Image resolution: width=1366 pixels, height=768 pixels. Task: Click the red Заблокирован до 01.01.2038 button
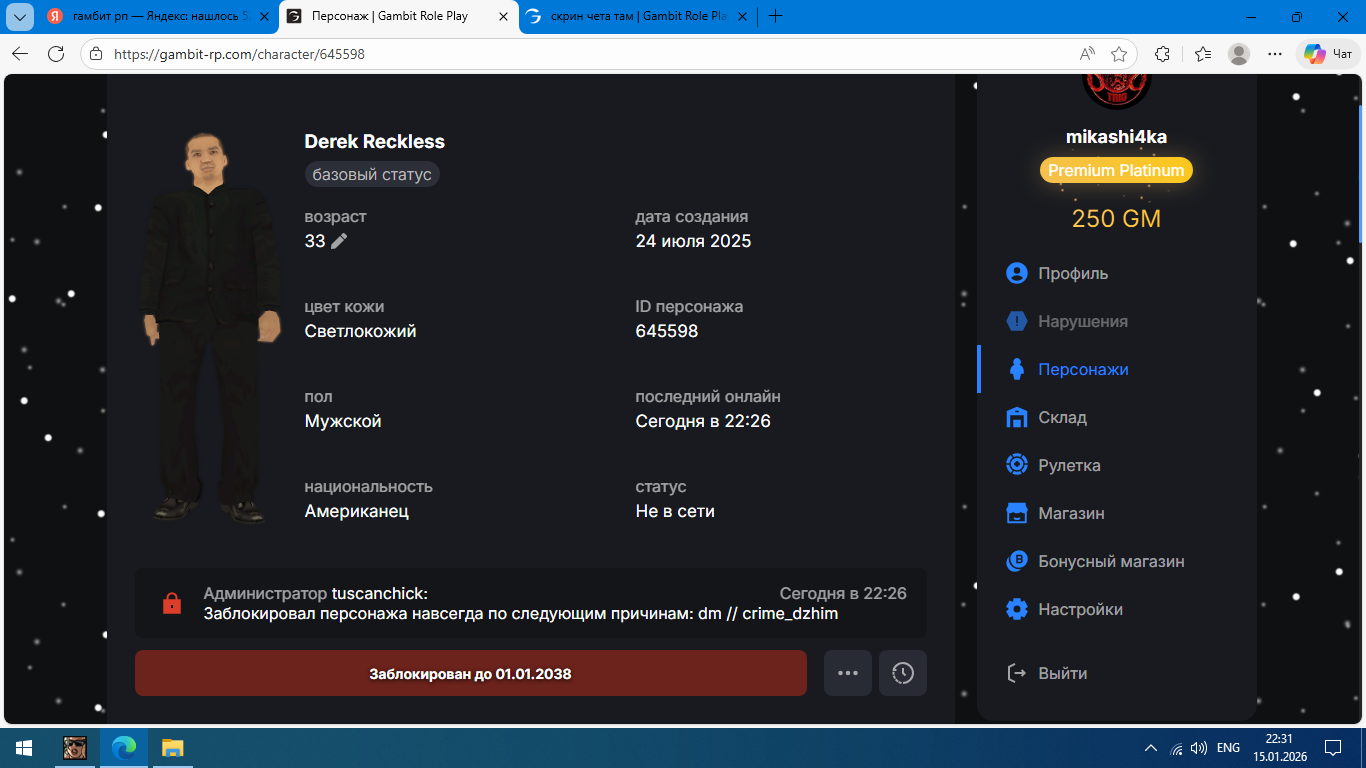tap(470, 673)
